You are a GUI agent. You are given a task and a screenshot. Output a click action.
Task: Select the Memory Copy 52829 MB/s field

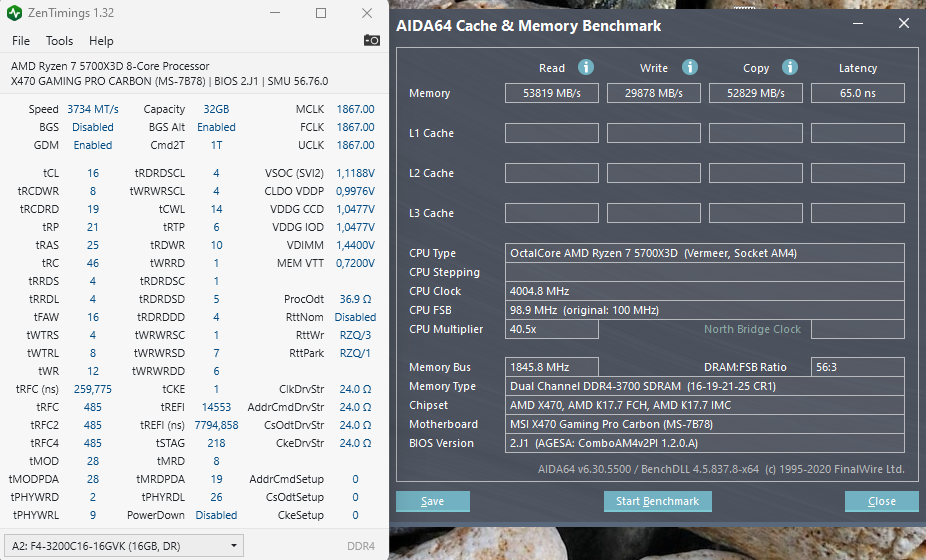(x=756, y=93)
